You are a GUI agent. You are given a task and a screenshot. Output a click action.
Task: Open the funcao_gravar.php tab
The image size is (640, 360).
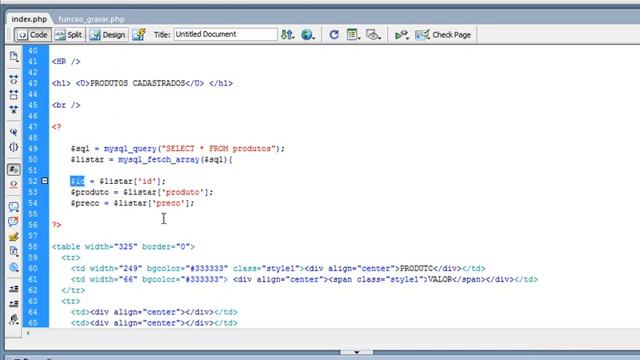click(x=91, y=19)
